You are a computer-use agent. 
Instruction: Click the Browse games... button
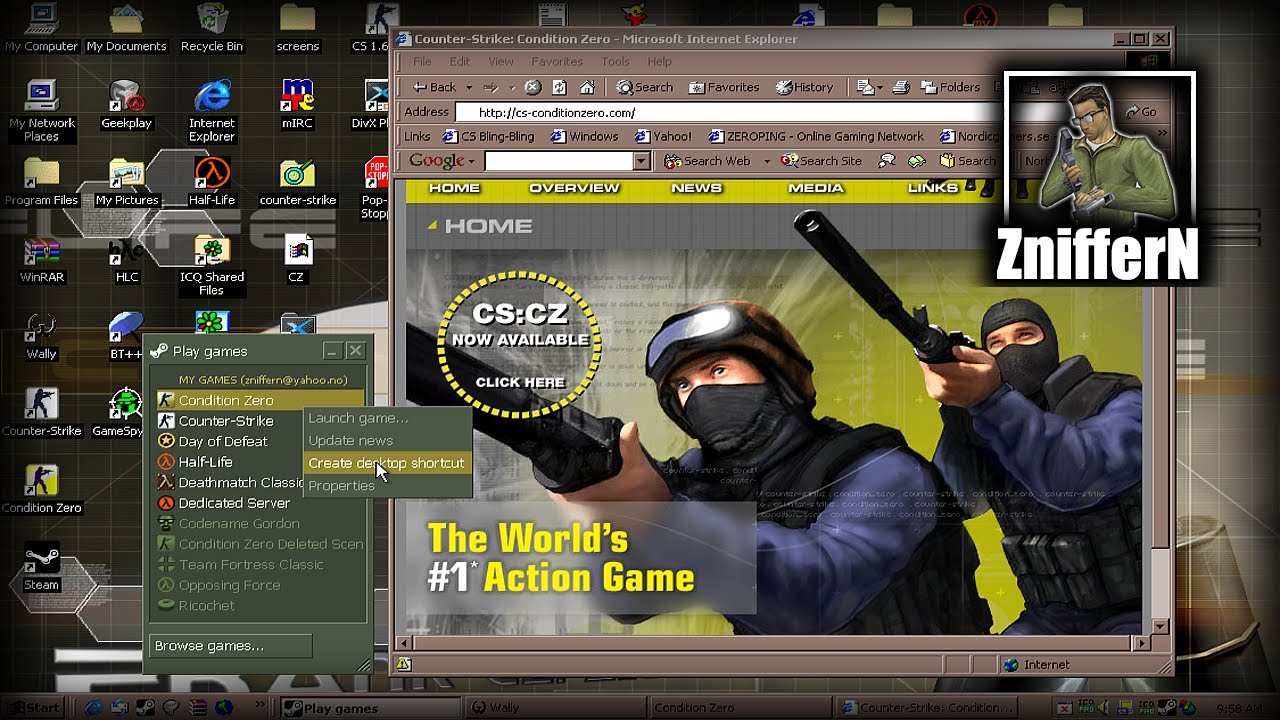click(230, 646)
